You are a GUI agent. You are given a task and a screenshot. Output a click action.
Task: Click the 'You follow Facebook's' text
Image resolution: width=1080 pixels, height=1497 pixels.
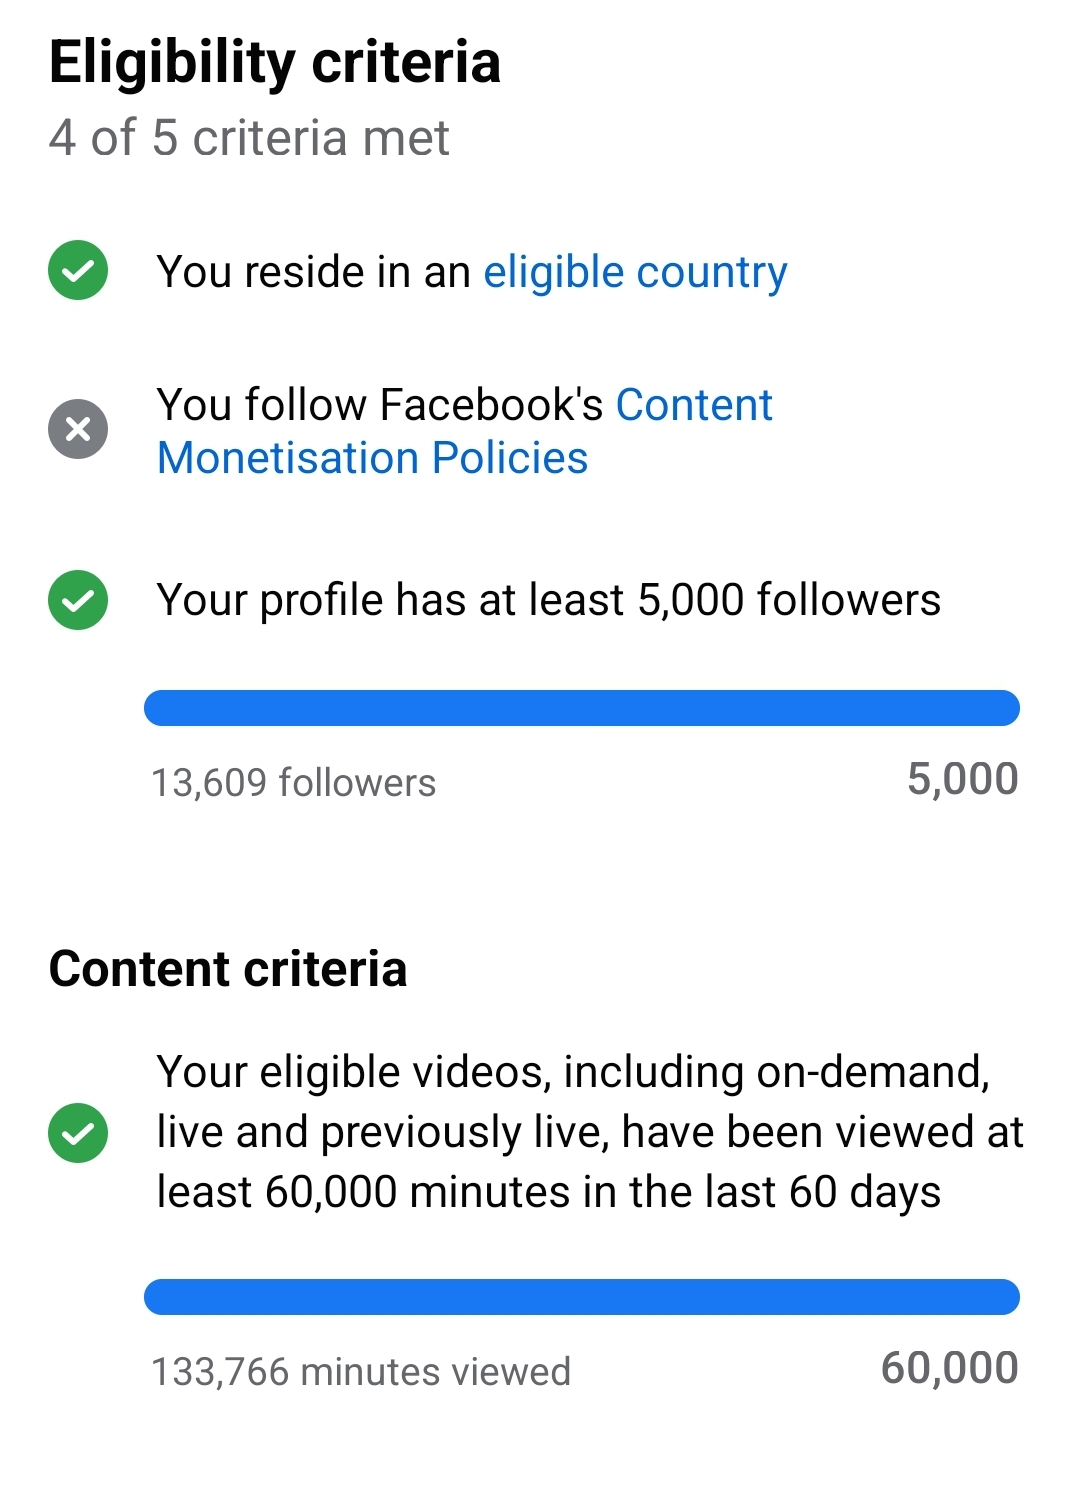pos(380,405)
